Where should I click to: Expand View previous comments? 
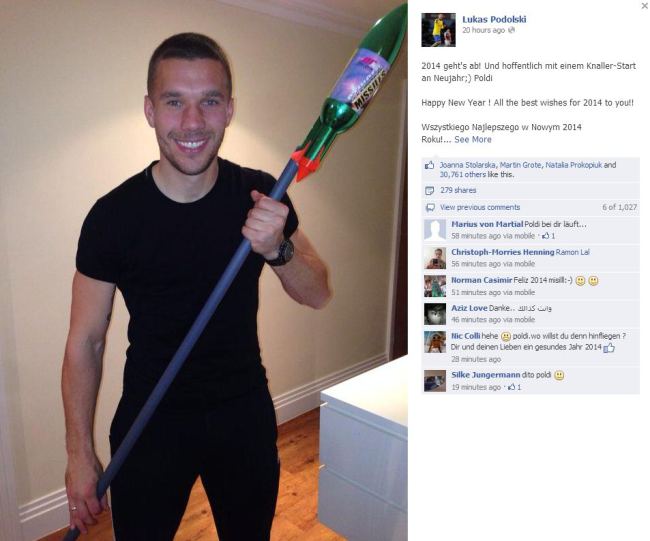click(480, 207)
